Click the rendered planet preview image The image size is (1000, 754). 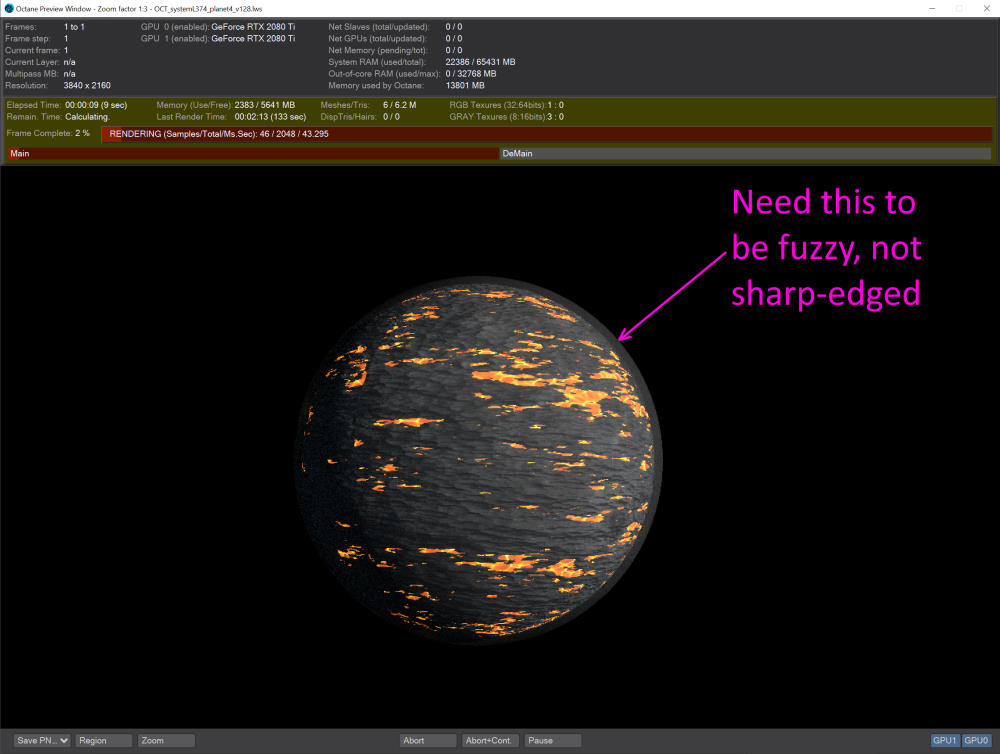pyautogui.click(x=478, y=461)
